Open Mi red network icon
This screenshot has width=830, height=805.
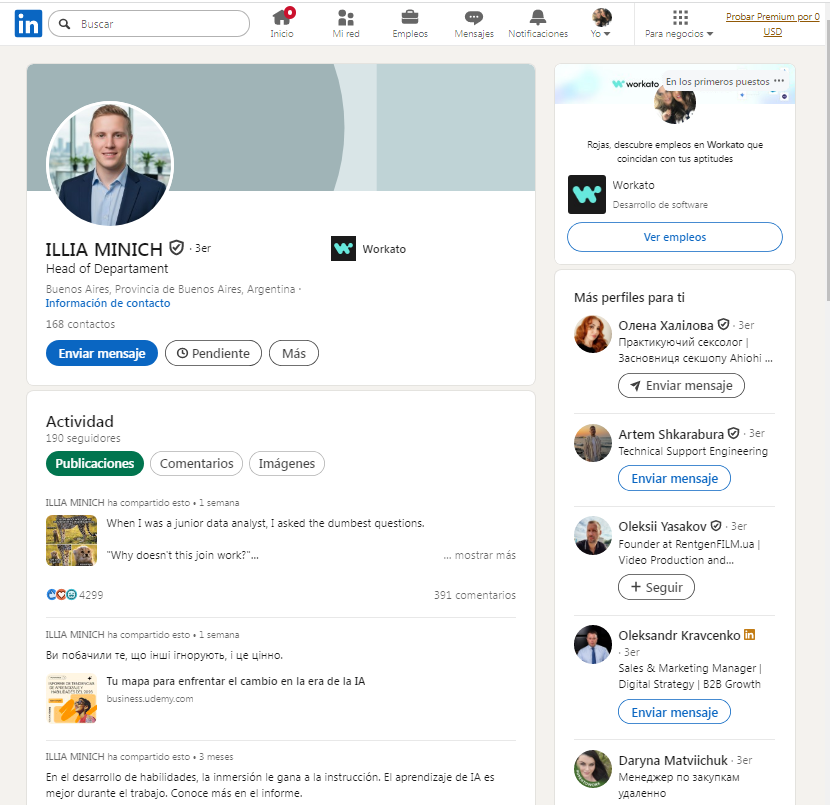(346, 18)
